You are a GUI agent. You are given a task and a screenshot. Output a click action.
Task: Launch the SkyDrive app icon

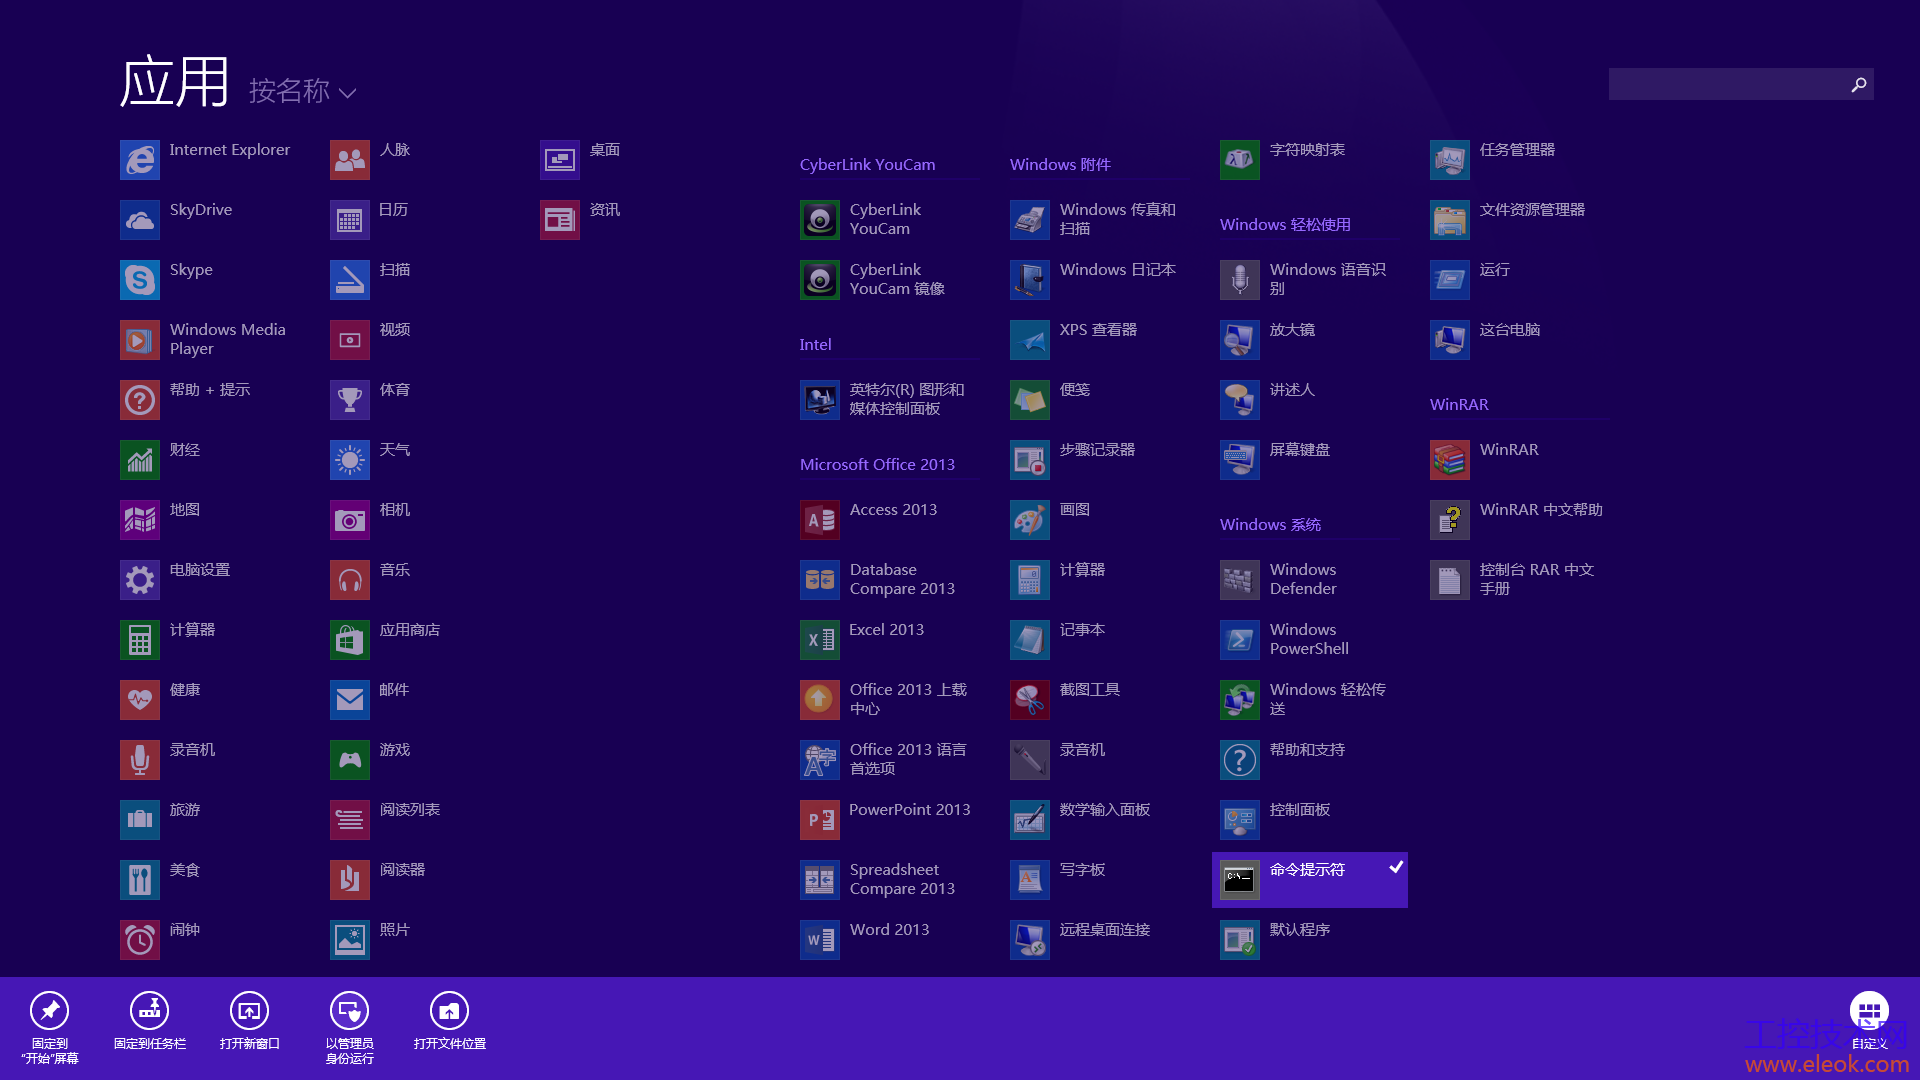pos(140,220)
